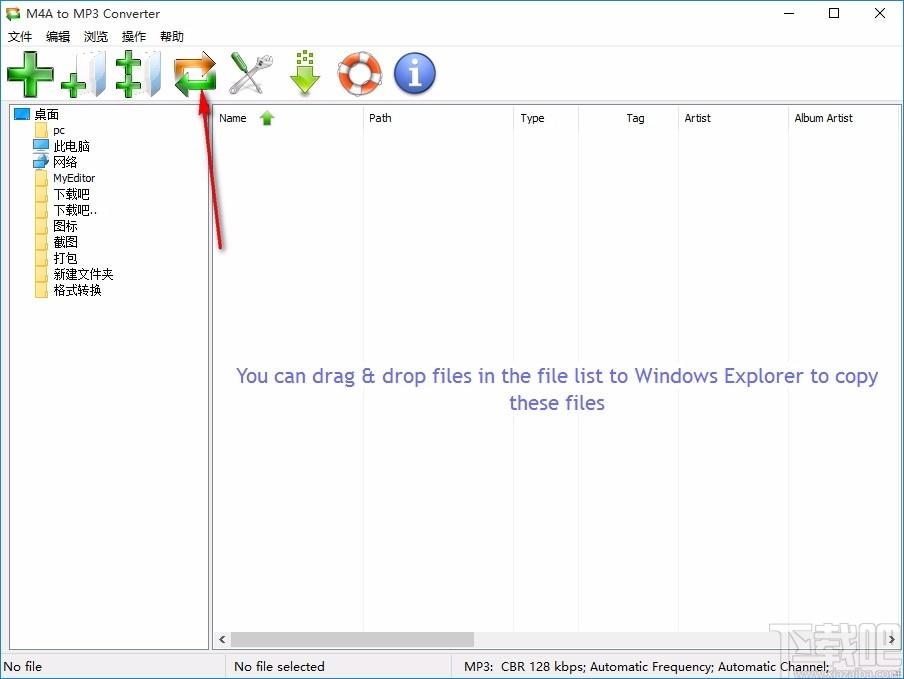Start conversion with the orange-green arrows icon
Screen dimensions: 904x679
click(195, 74)
